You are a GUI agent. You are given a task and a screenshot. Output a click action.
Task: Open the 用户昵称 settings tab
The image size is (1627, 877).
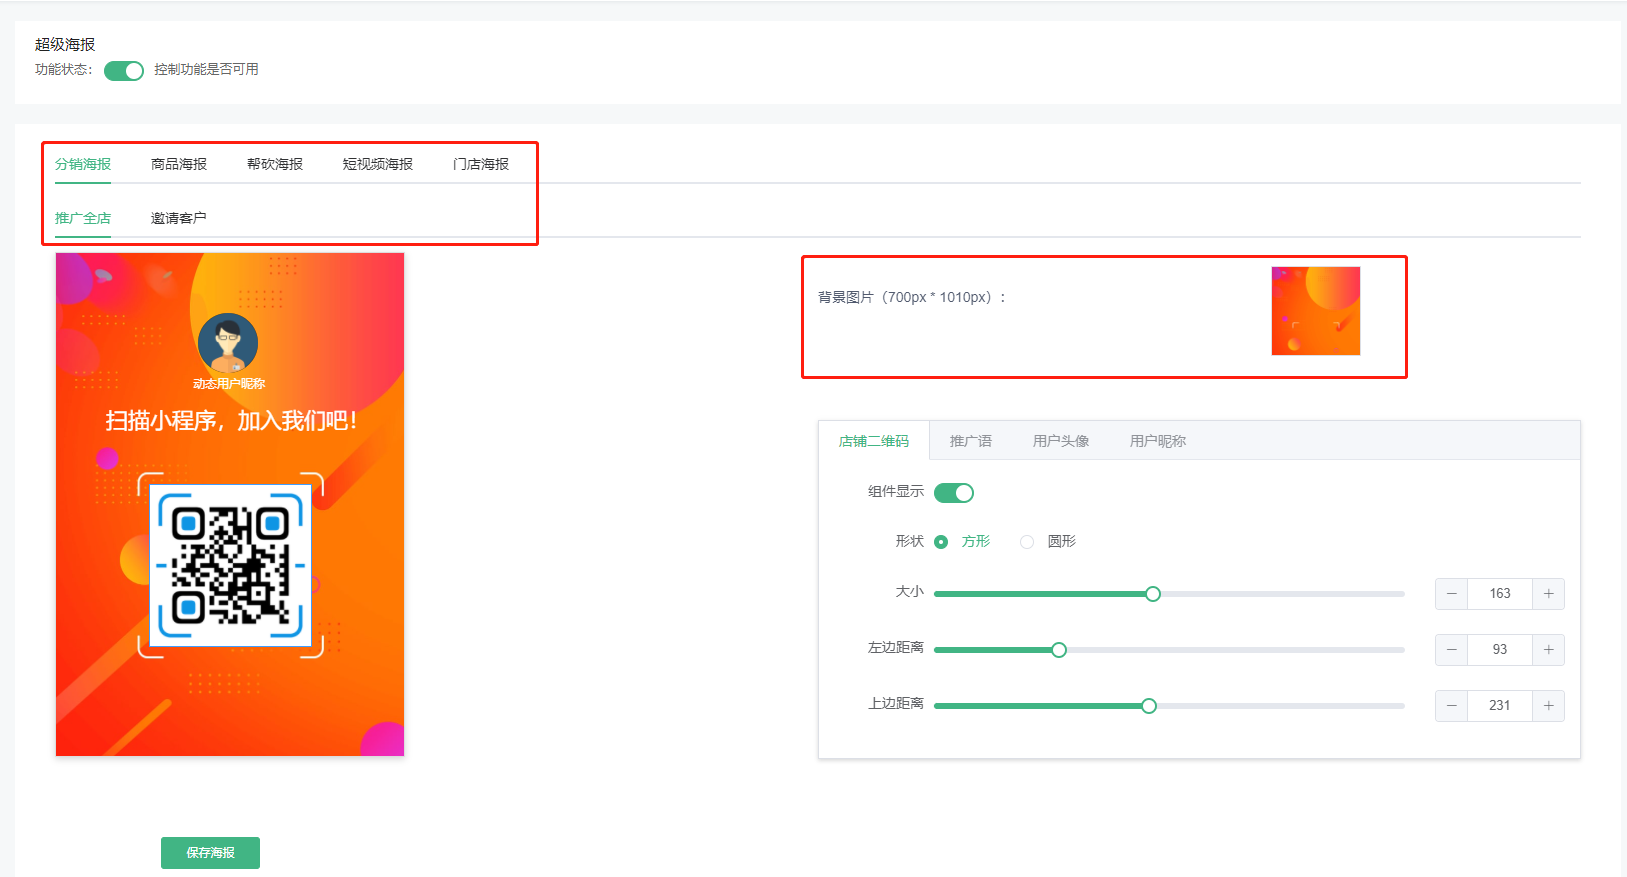click(x=1158, y=441)
